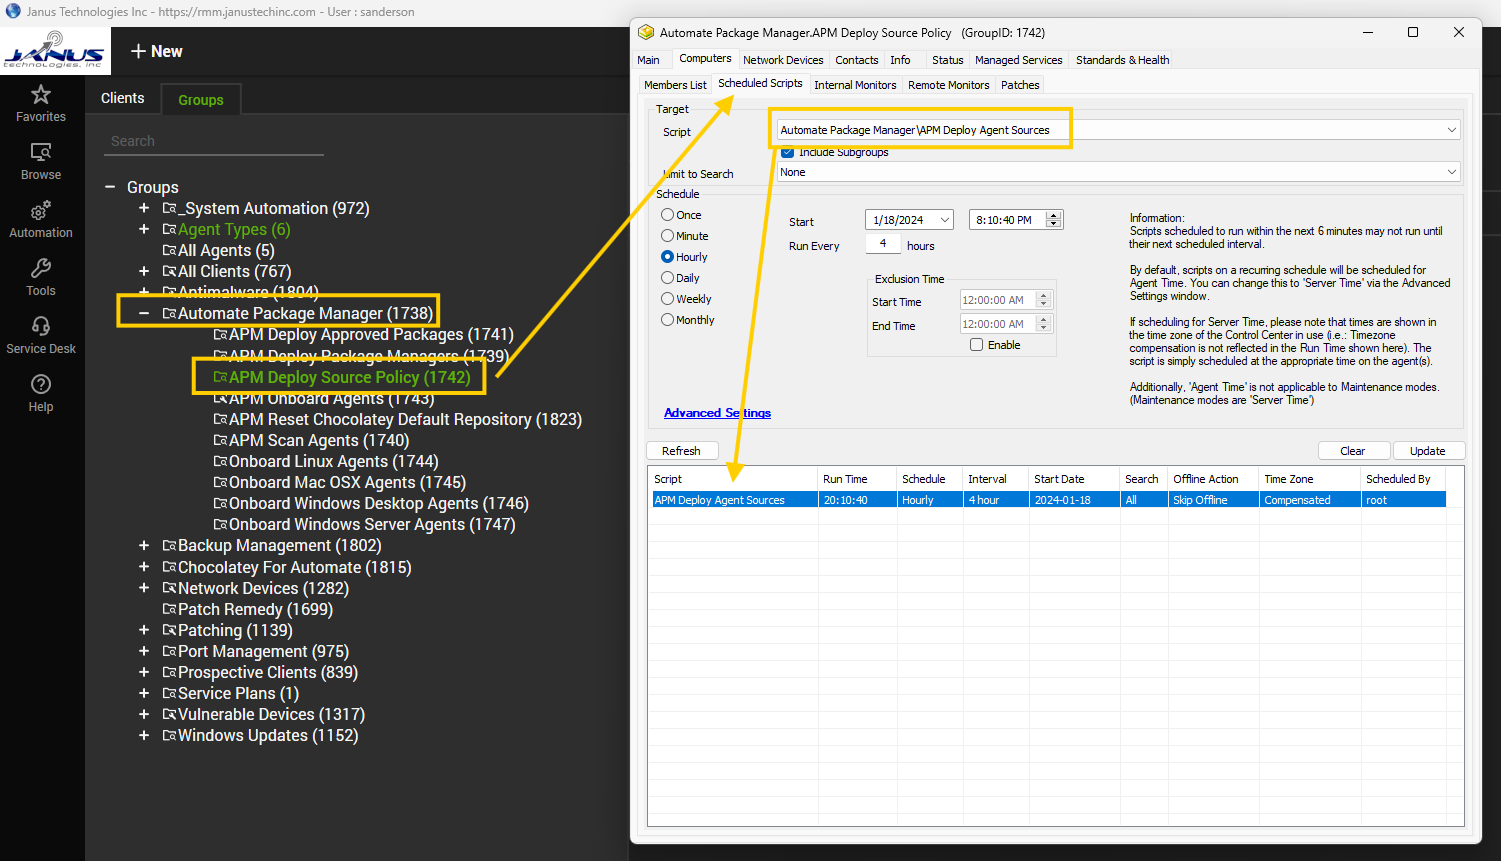The image size is (1501, 861).
Task: Open the Standards & Health tab
Action: coord(1122,60)
